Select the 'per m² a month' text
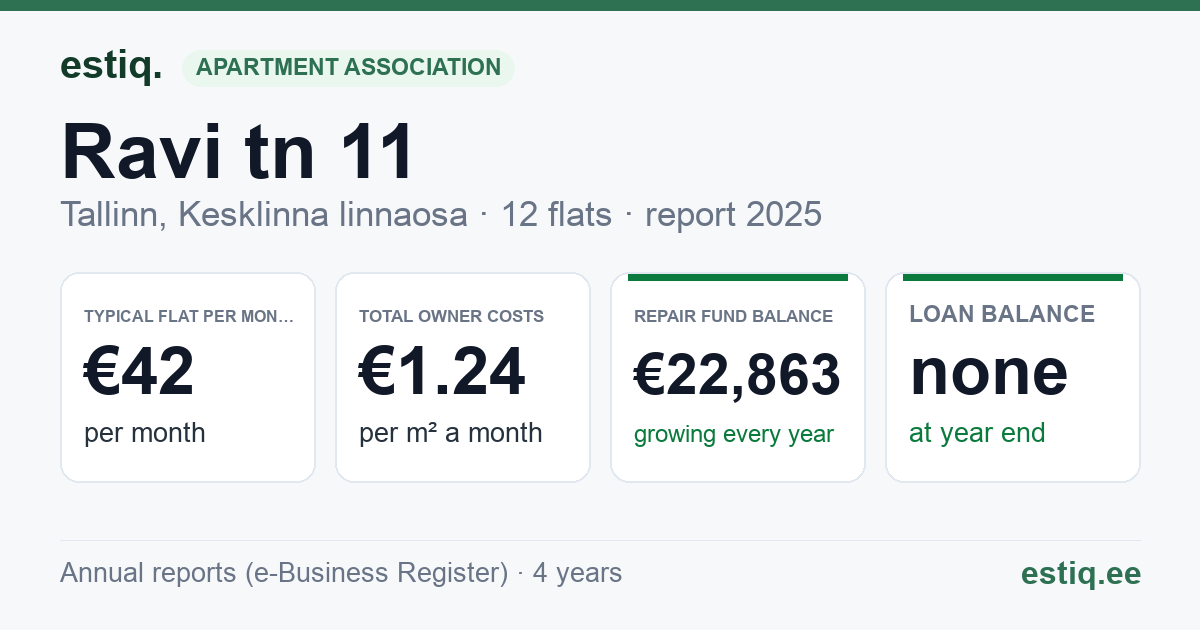 click(451, 433)
